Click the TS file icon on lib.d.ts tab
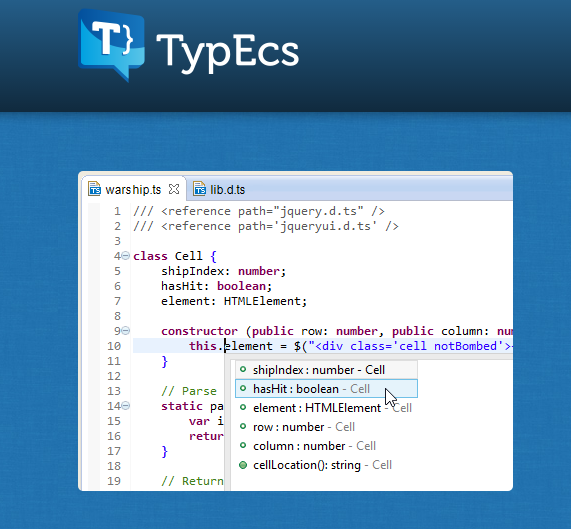This screenshot has width=571, height=529. pyautogui.click(x=200, y=189)
